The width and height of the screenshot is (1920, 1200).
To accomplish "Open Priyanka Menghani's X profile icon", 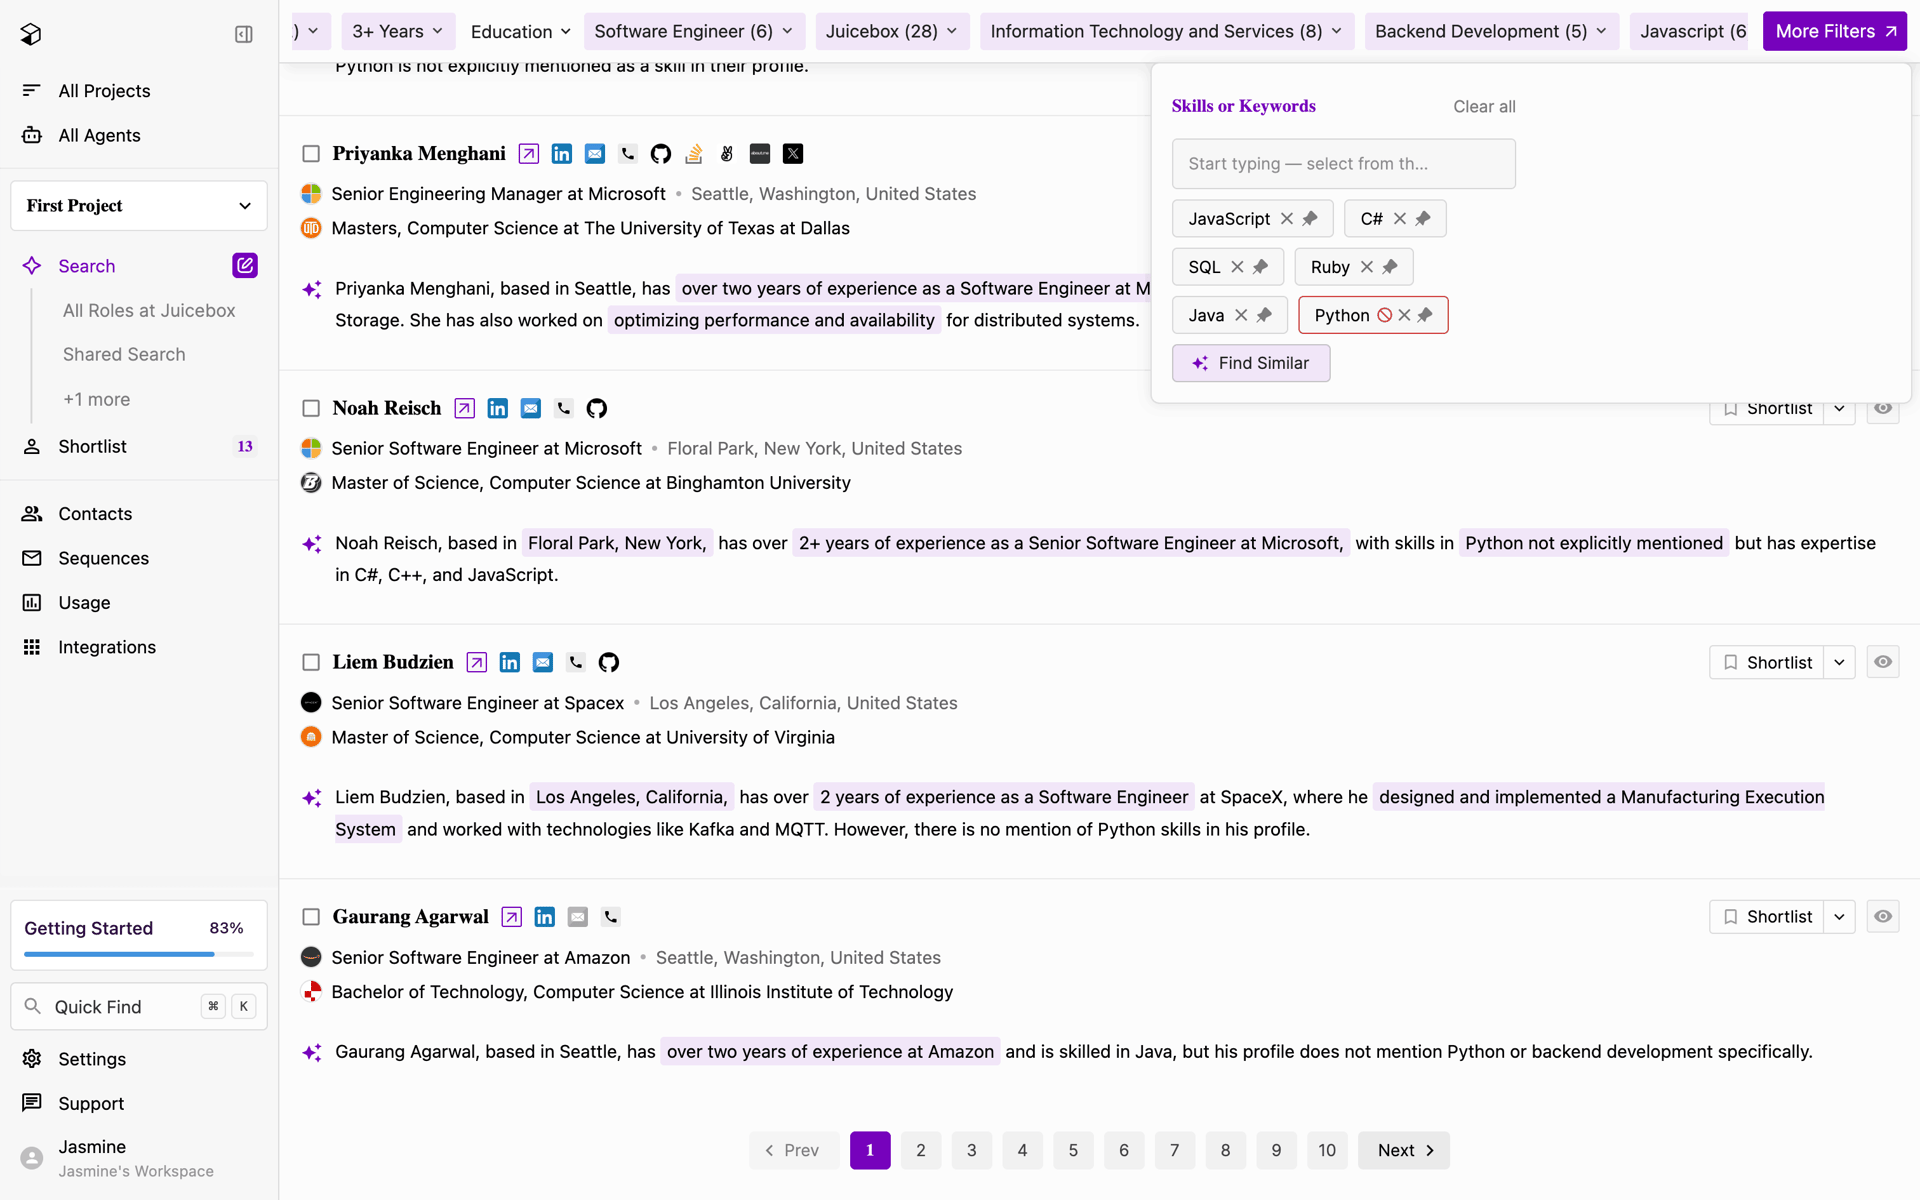I will click(793, 154).
